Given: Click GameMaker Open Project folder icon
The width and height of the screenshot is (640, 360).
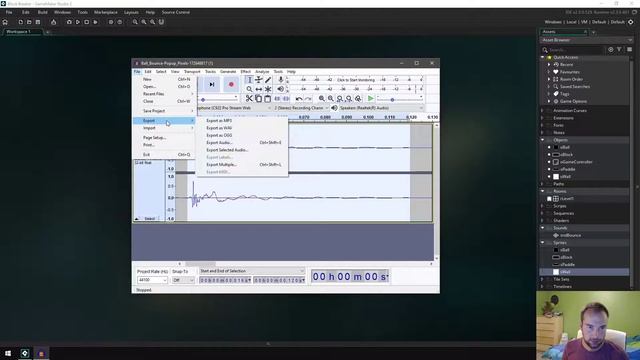Looking at the screenshot, I should click(x=29, y=22).
